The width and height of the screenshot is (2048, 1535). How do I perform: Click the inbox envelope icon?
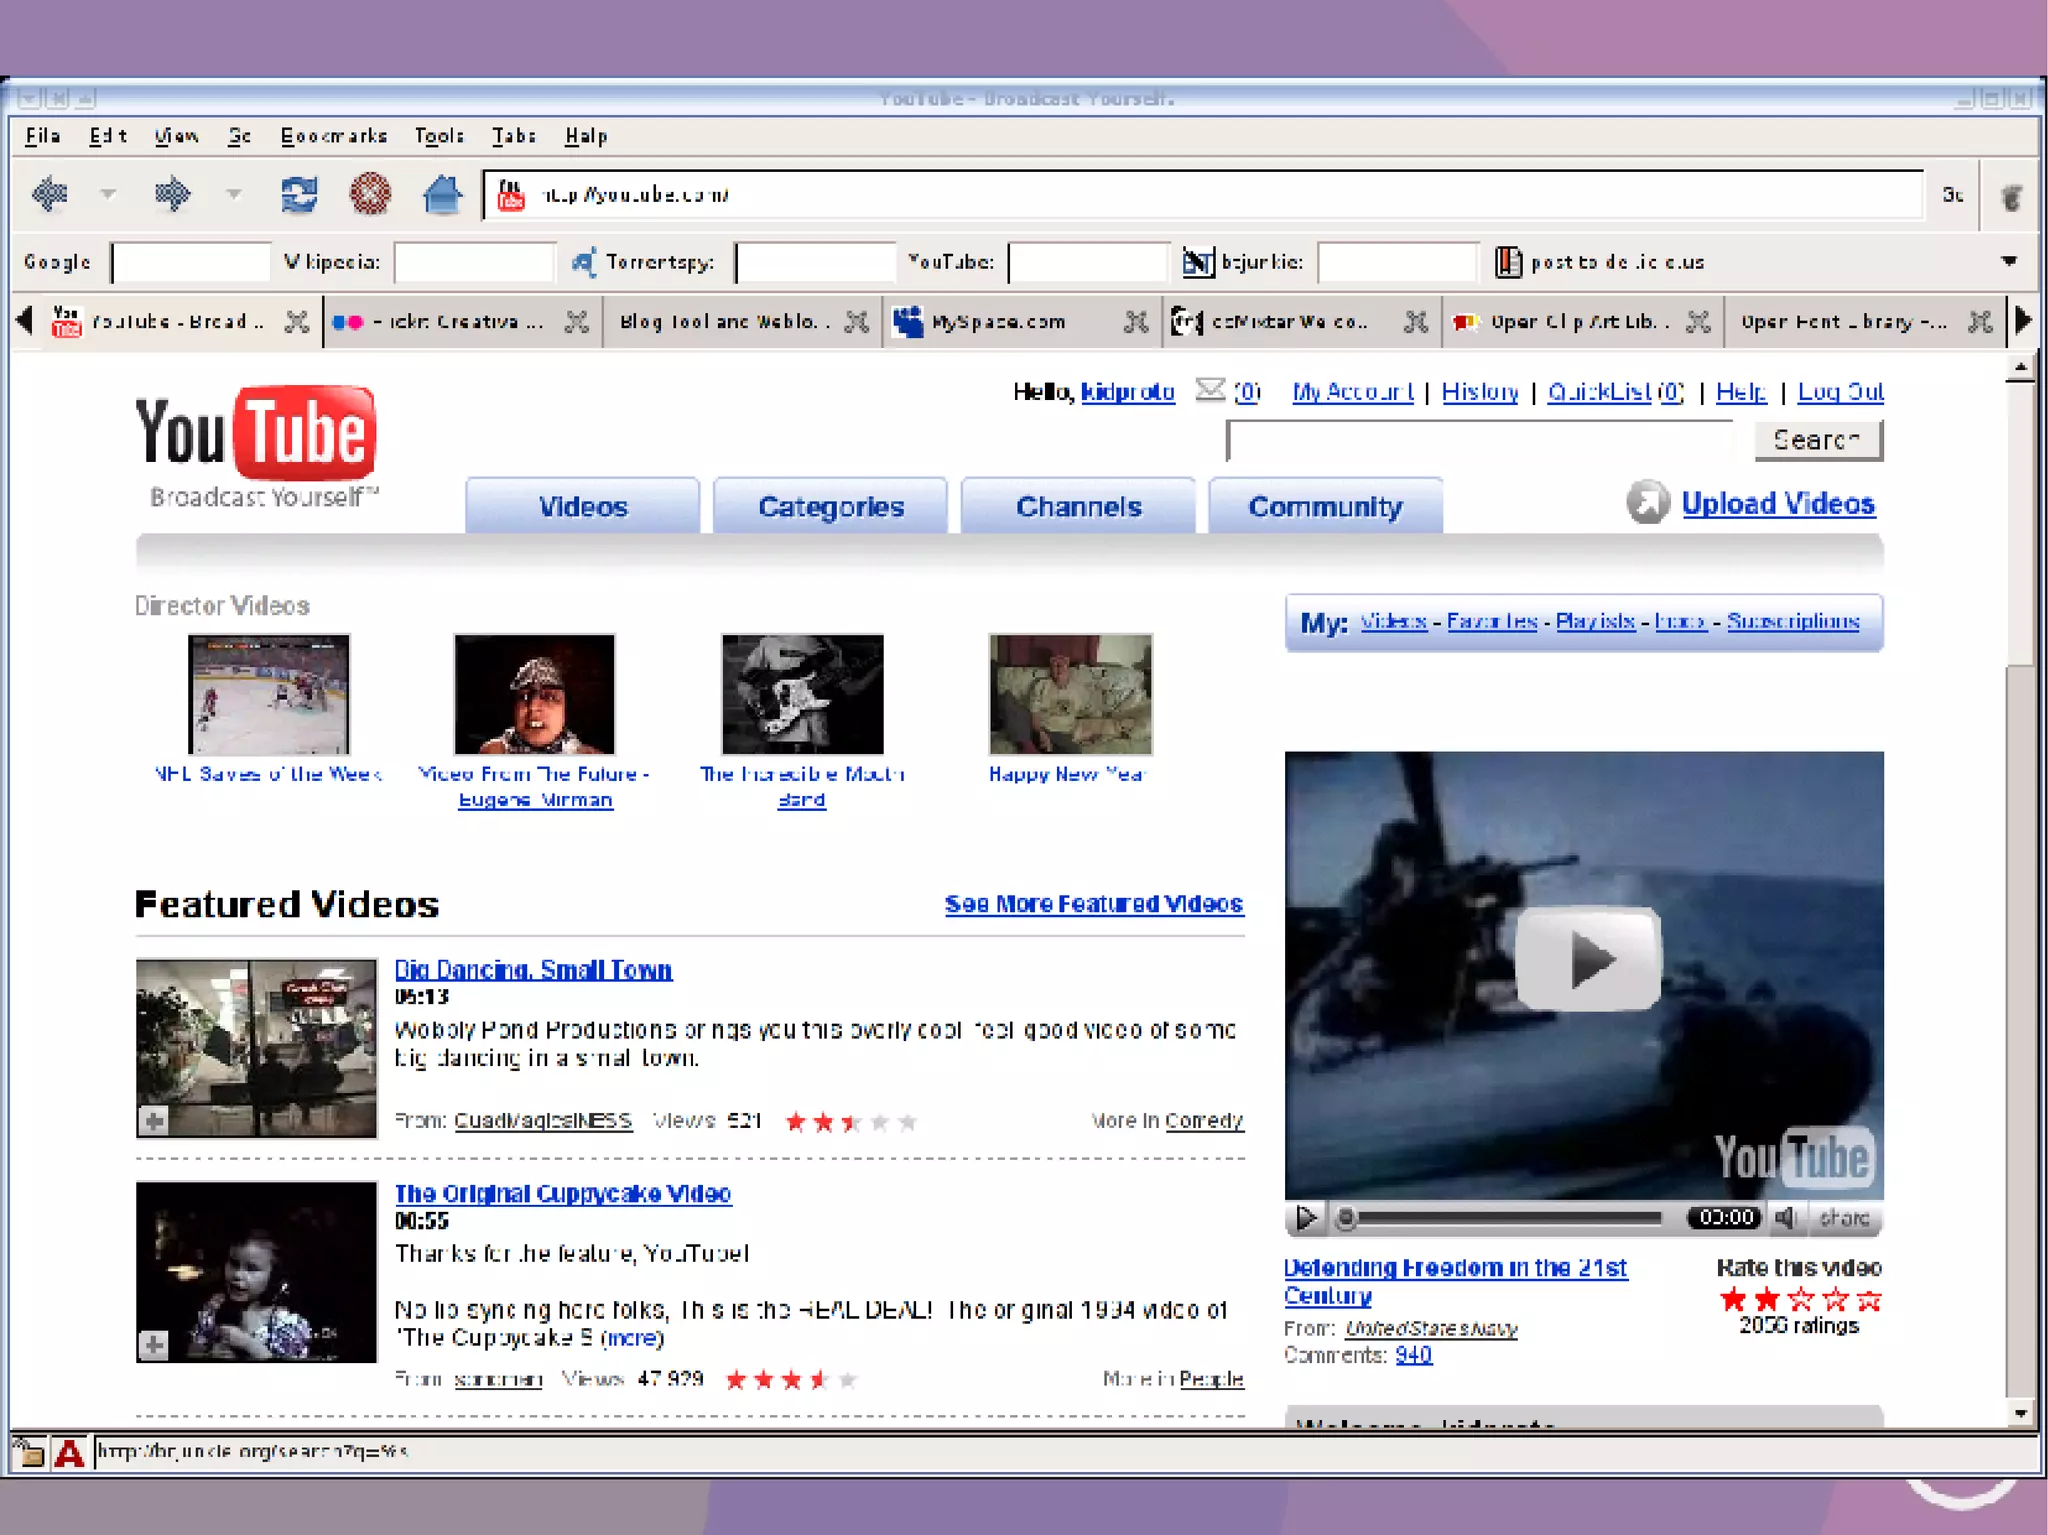1210,390
